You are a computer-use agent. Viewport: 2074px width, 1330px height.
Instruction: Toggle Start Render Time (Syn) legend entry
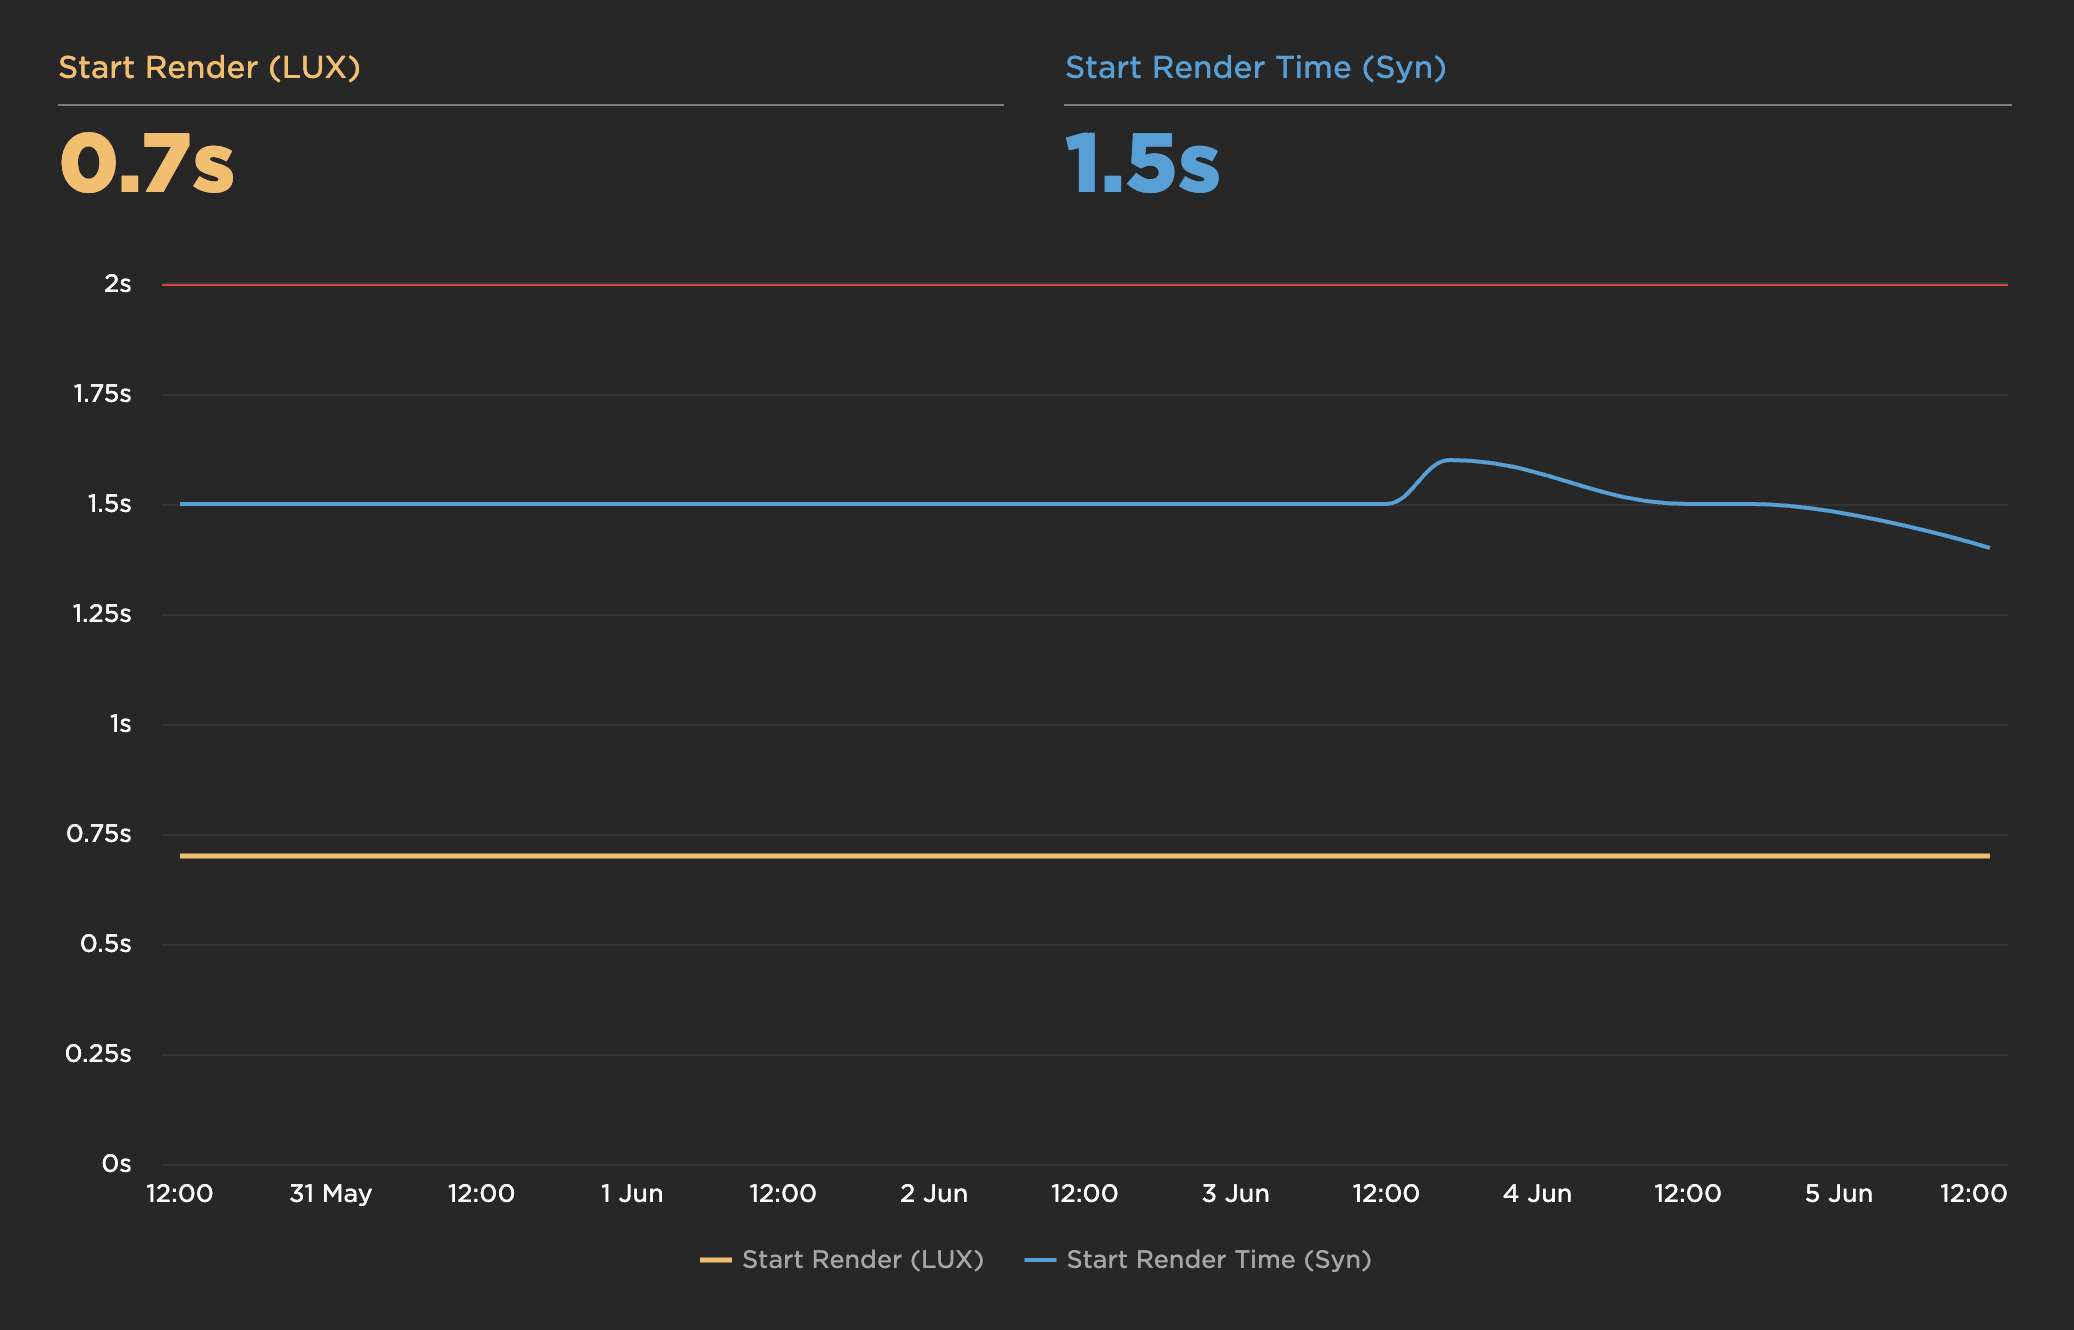click(x=1218, y=1259)
